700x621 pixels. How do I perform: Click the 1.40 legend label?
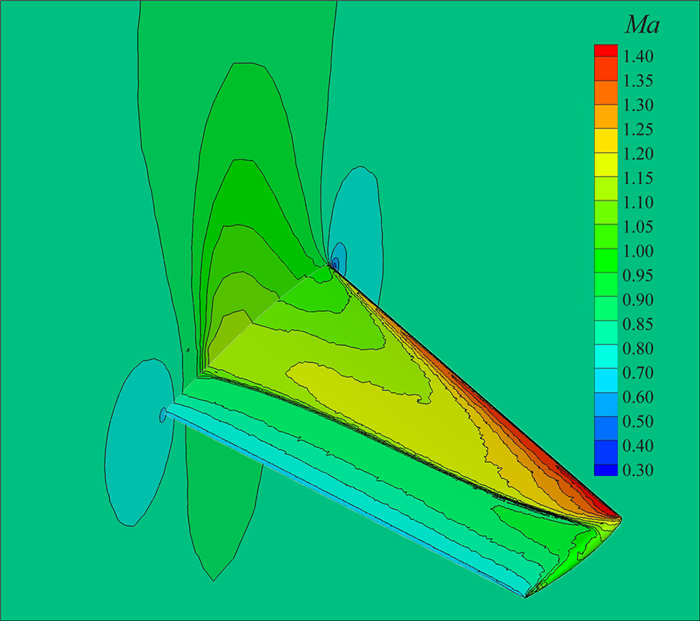(x=640, y=56)
